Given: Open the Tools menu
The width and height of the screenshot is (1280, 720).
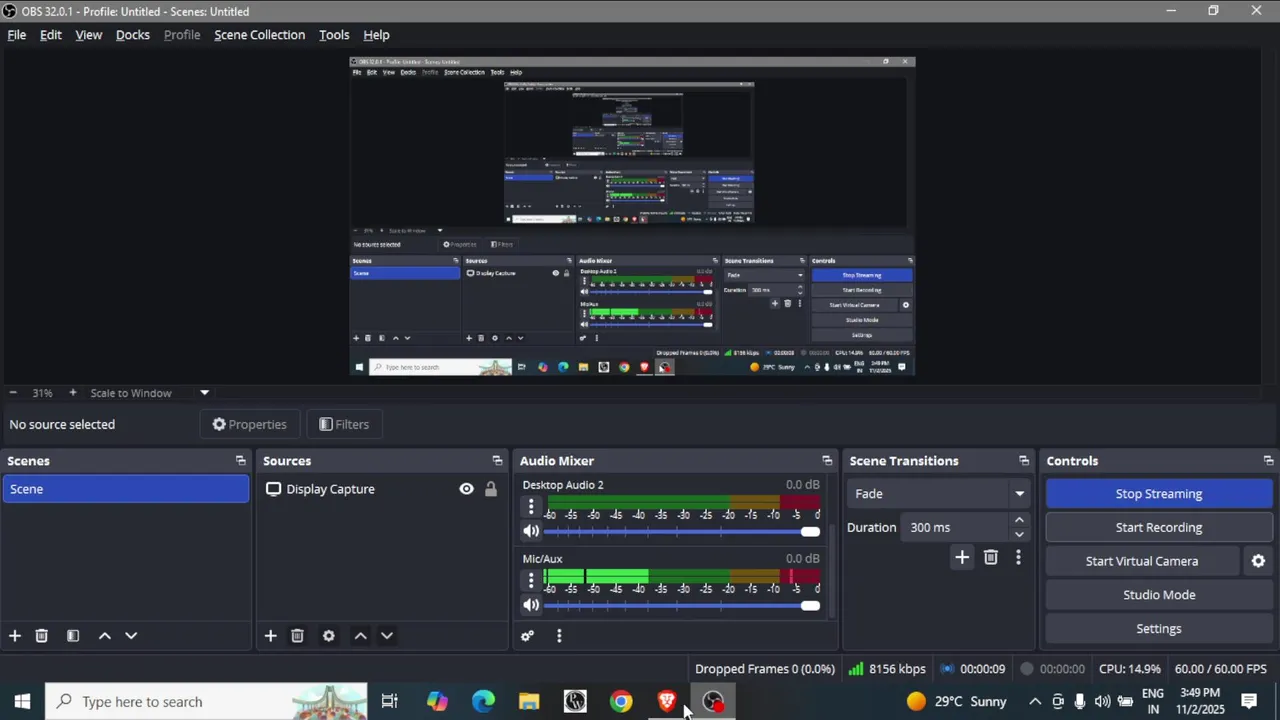Looking at the screenshot, I should pyautogui.click(x=334, y=35).
